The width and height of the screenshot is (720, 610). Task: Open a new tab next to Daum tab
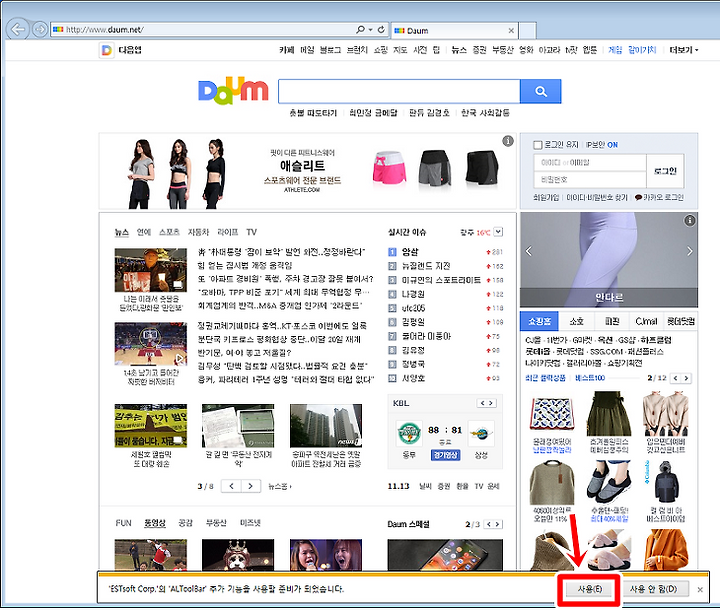click(x=528, y=31)
